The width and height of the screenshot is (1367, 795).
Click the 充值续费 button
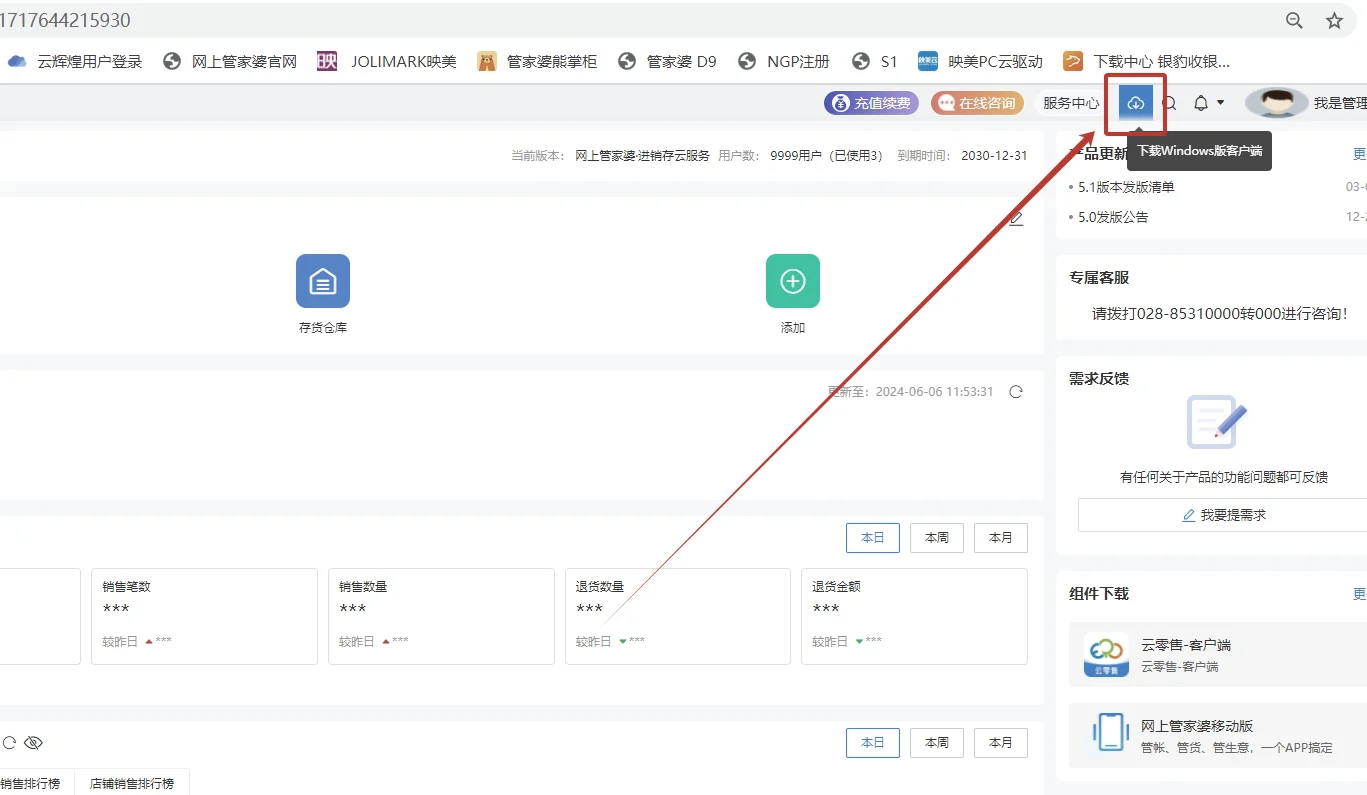(871, 103)
